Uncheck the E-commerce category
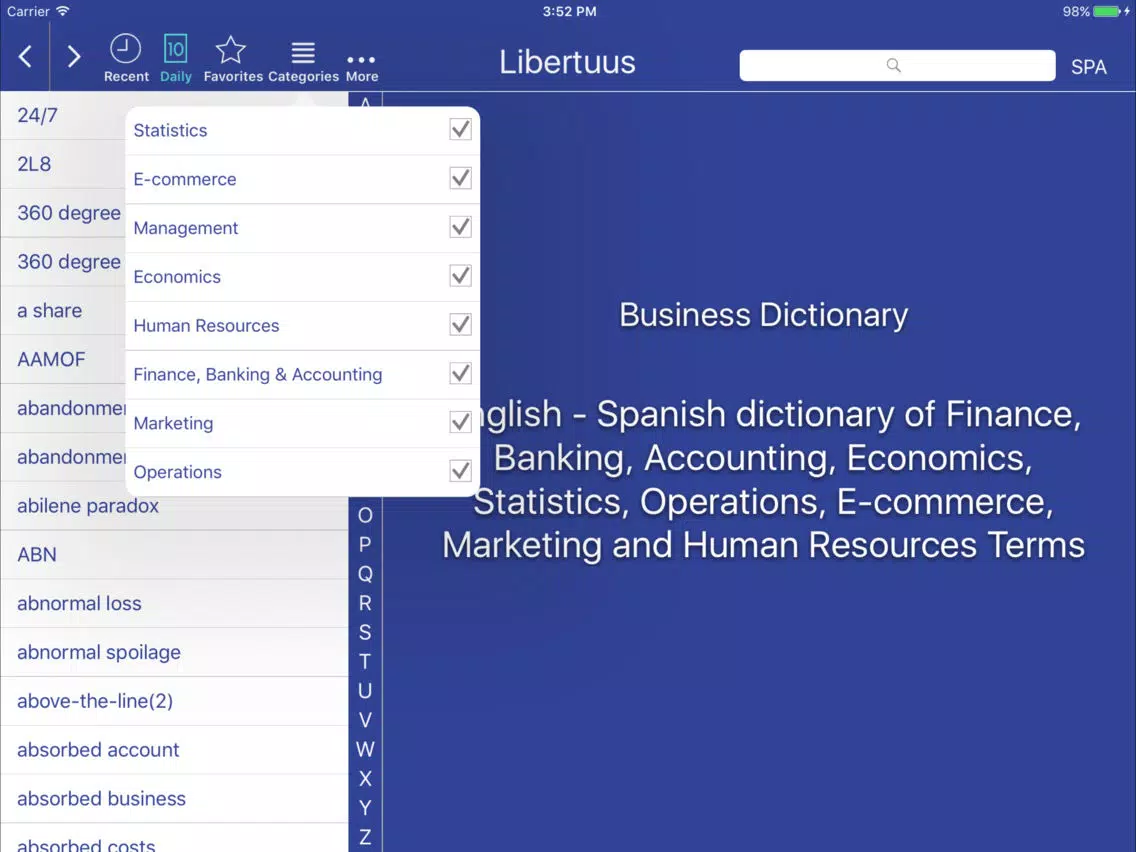The image size is (1136, 852). click(x=460, y=178)
